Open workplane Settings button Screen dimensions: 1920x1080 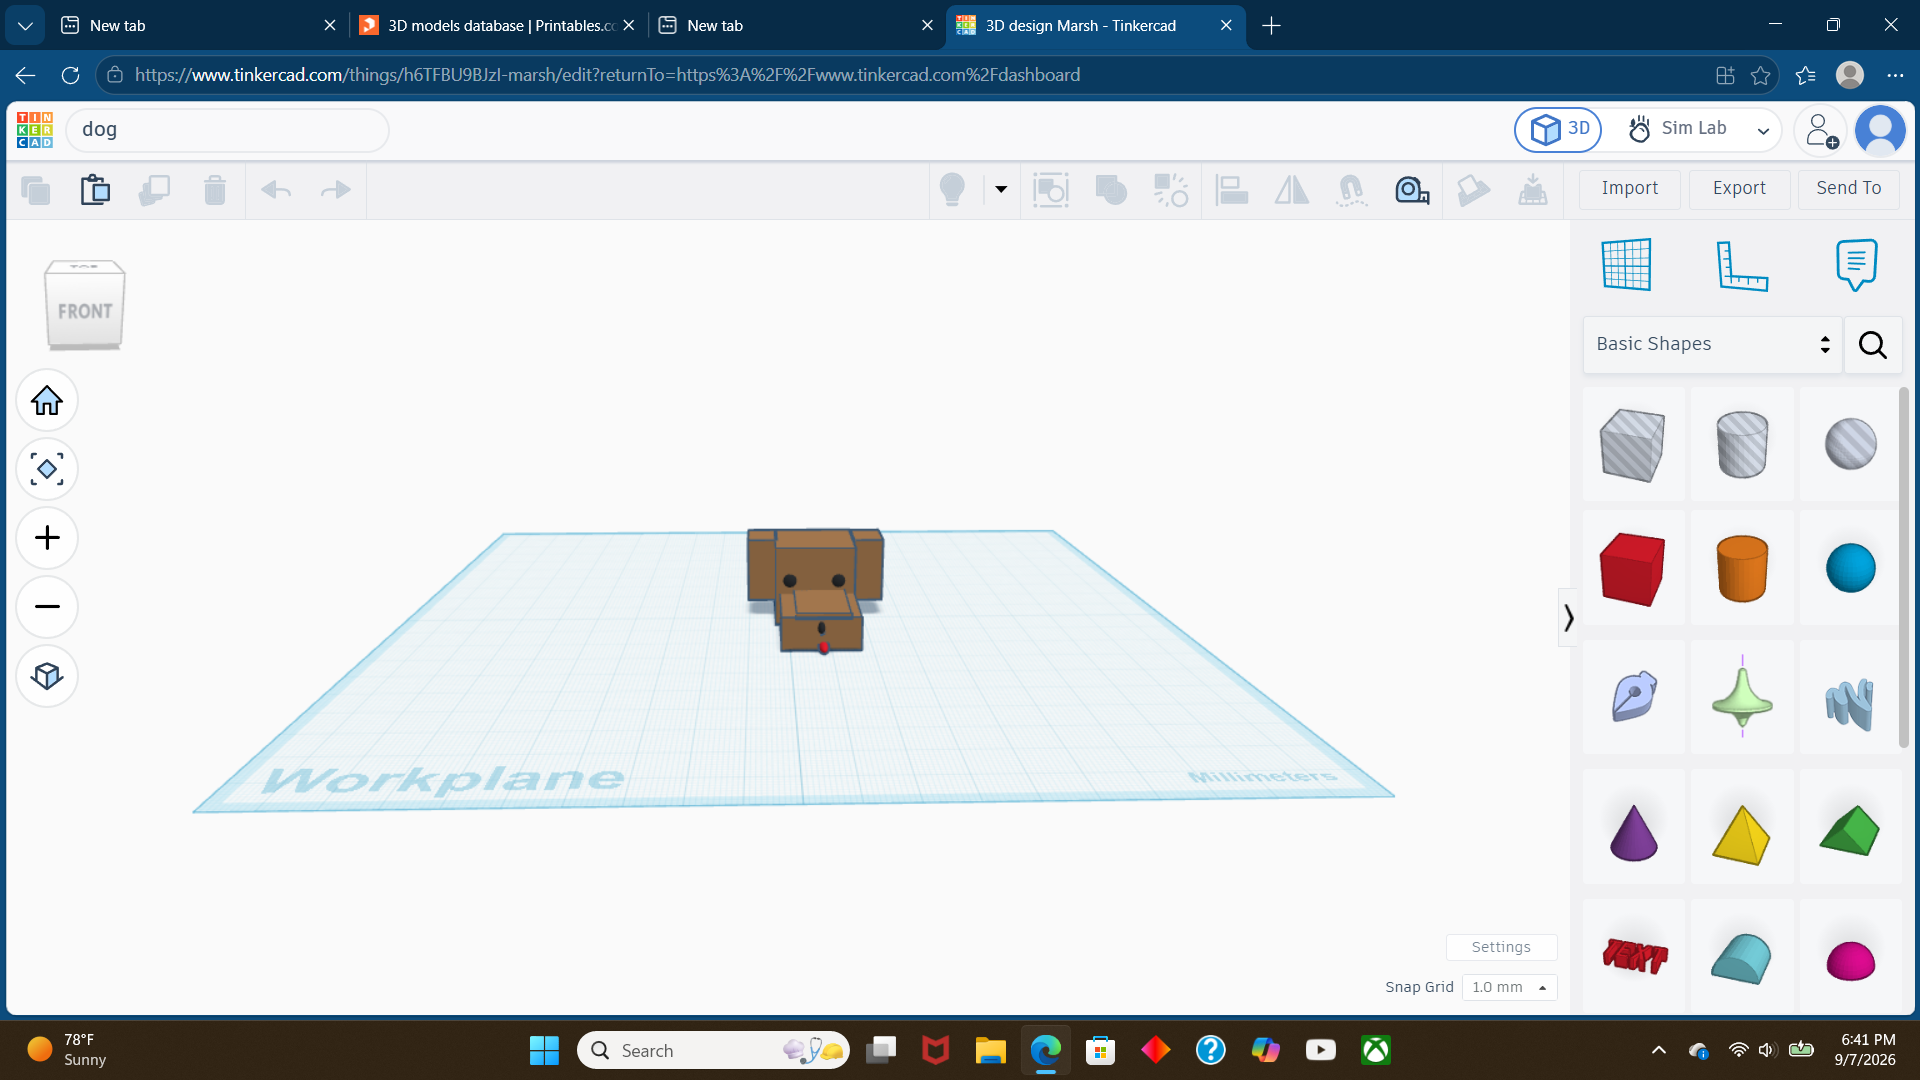tap(1501, 947)
